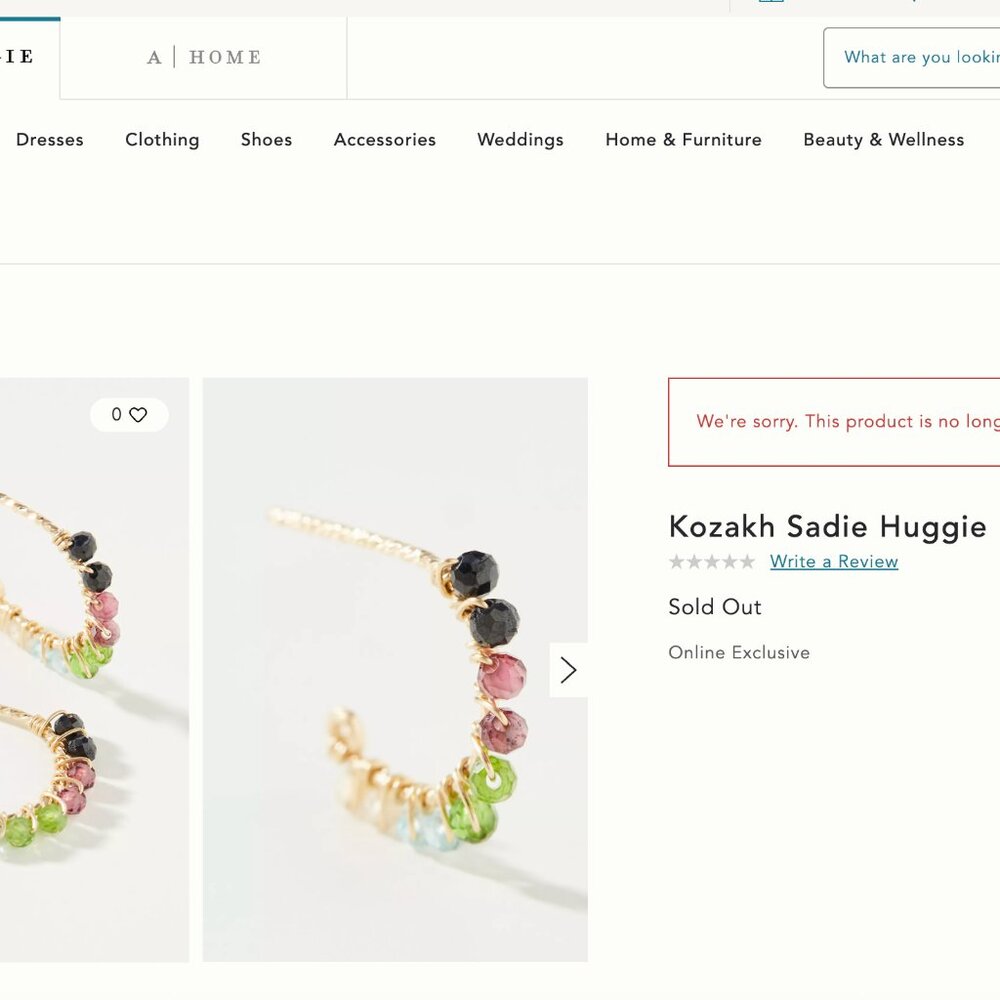
Task: Advance to the next product photo using arrow
Action: coord(568,670)
